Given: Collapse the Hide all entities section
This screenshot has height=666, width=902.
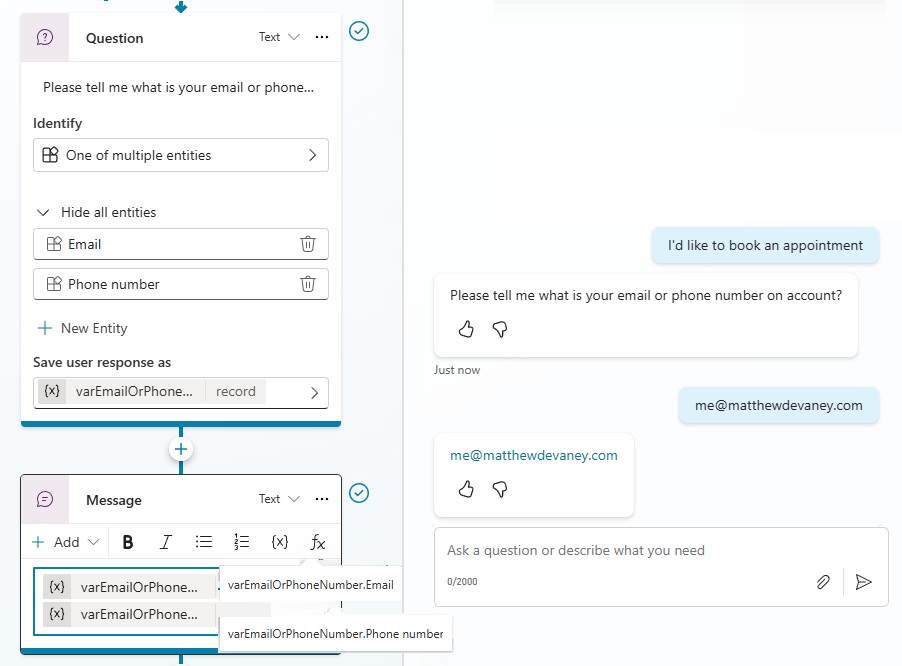Looking at the screenshot, I should point(44,212).
